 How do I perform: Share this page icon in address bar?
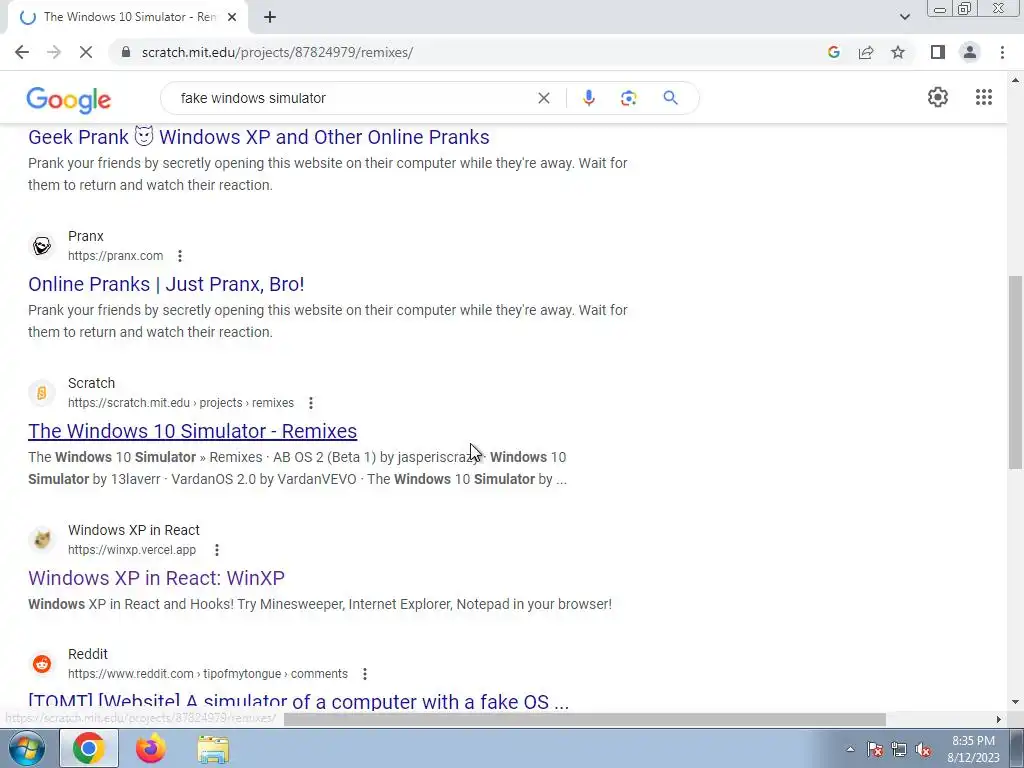coord(866,52)
